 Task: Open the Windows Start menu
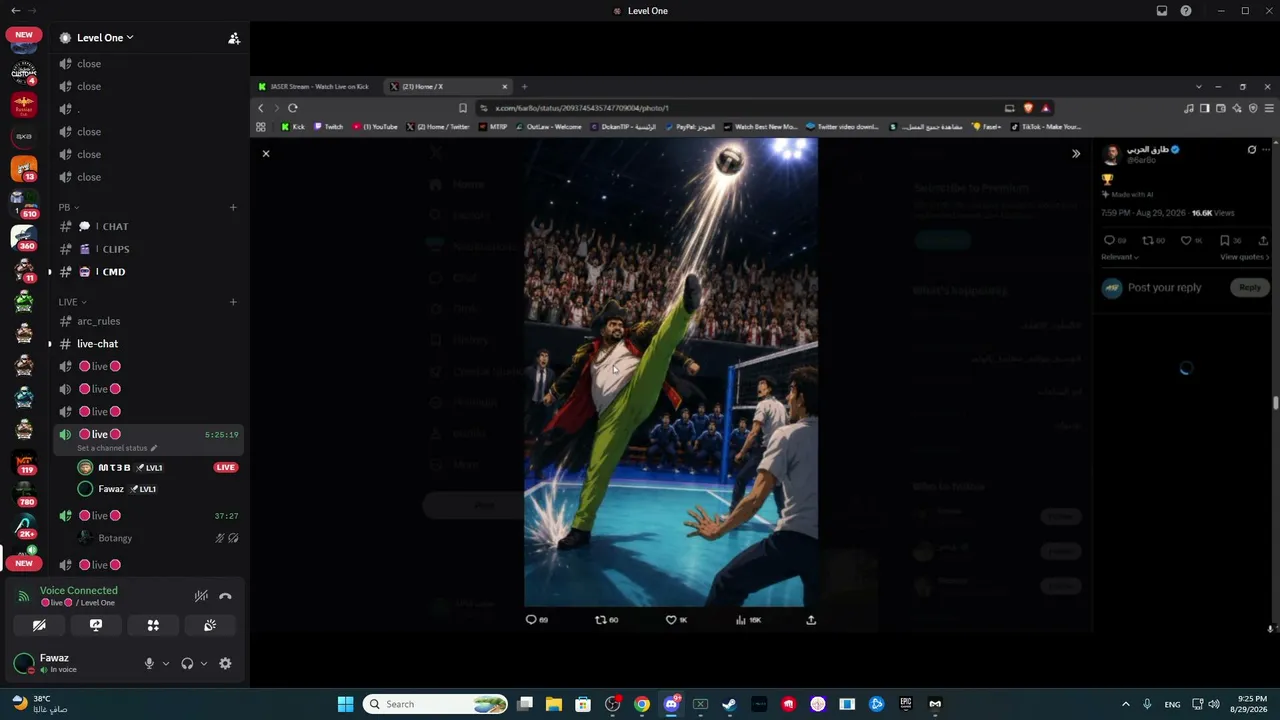click(x=345, y=704)
